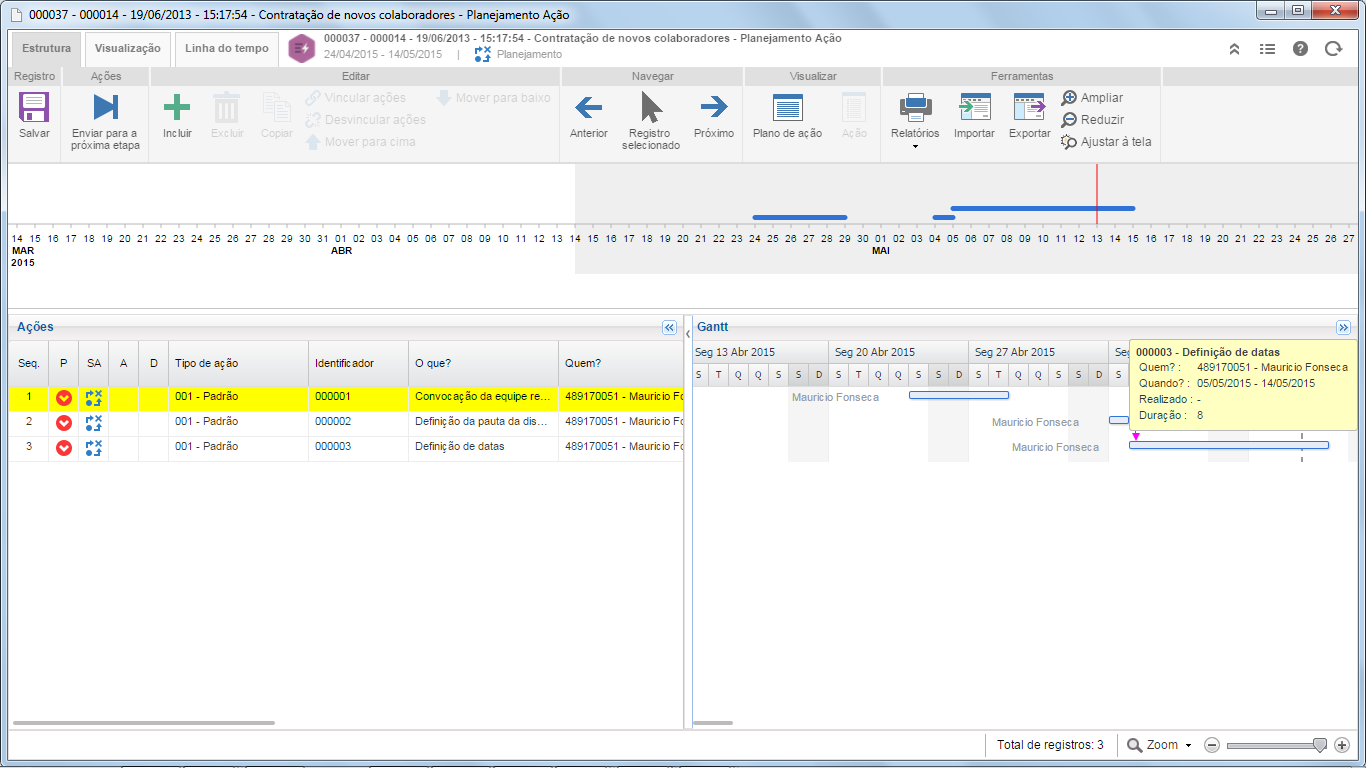Click the collapse ribbon double-chevron icon

tap(1235, 48)
